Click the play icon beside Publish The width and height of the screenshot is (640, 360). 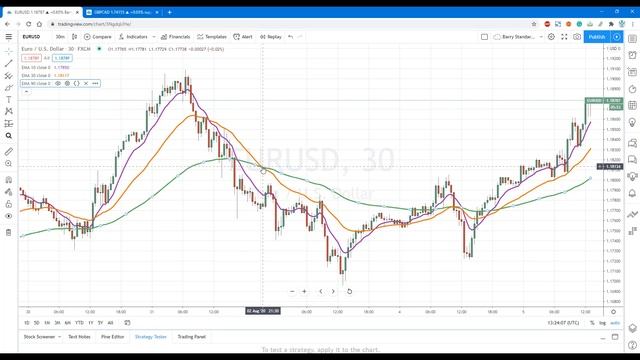click(617, 37)
